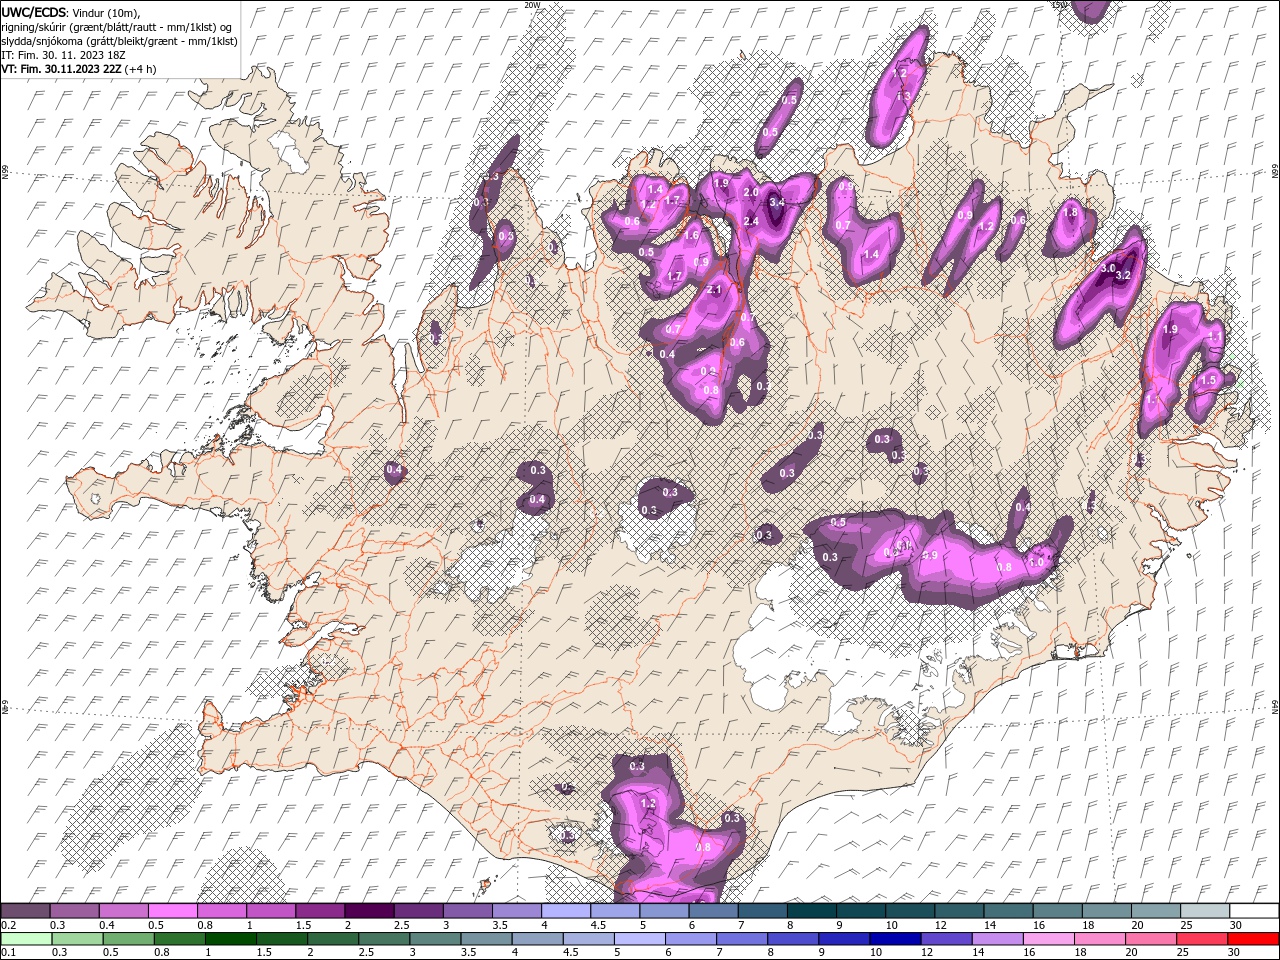
Task: Click the 2.1 snowfall value on the map
Action: coord(714,290)
